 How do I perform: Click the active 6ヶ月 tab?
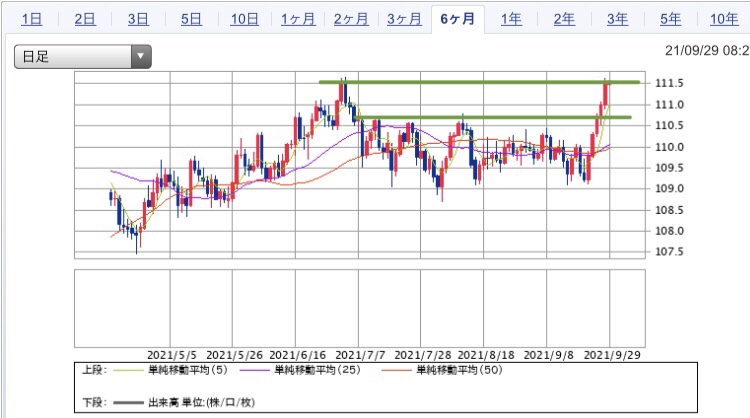tap(458, 19)
